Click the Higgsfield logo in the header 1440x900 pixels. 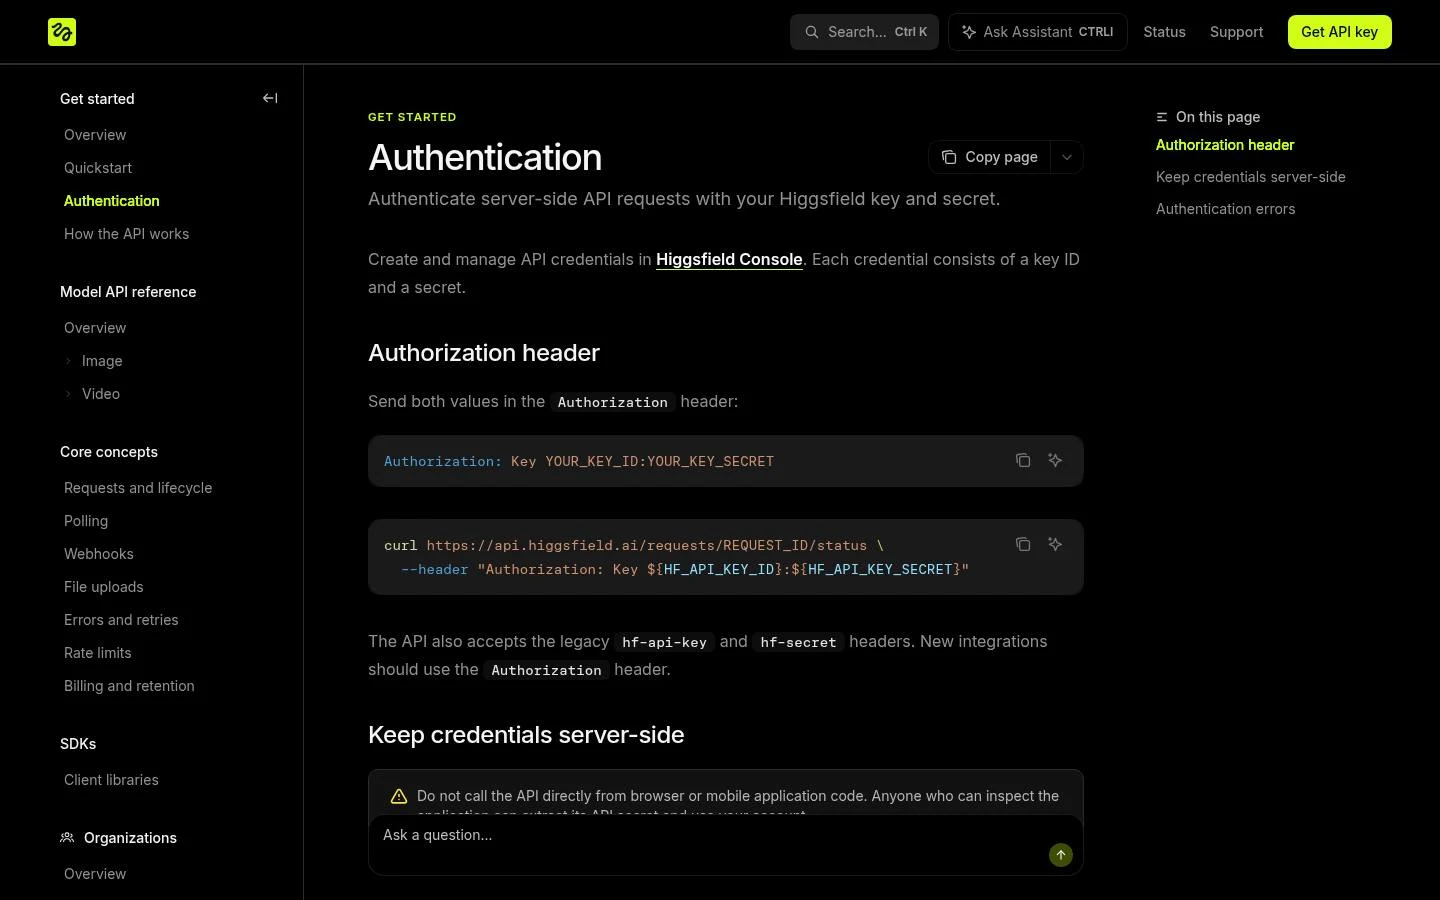(62, 32)
